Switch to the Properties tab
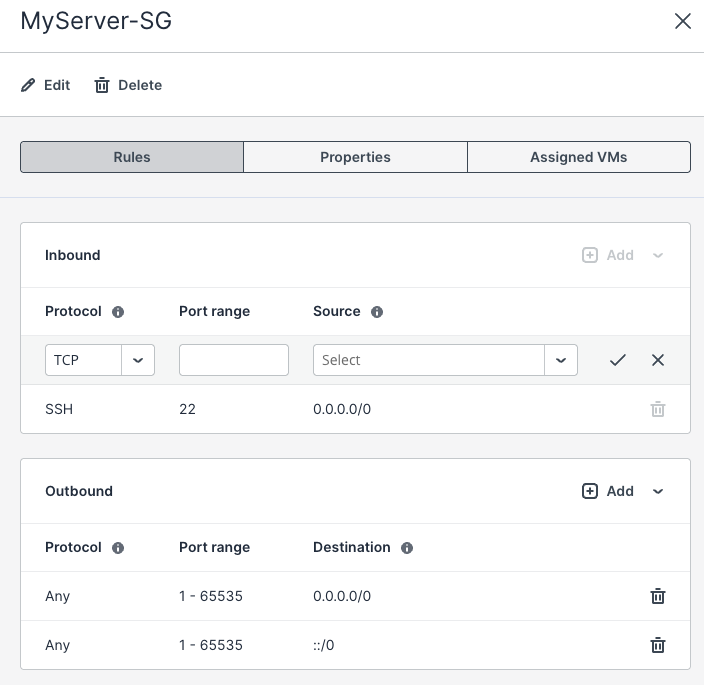 coord(355,157)
